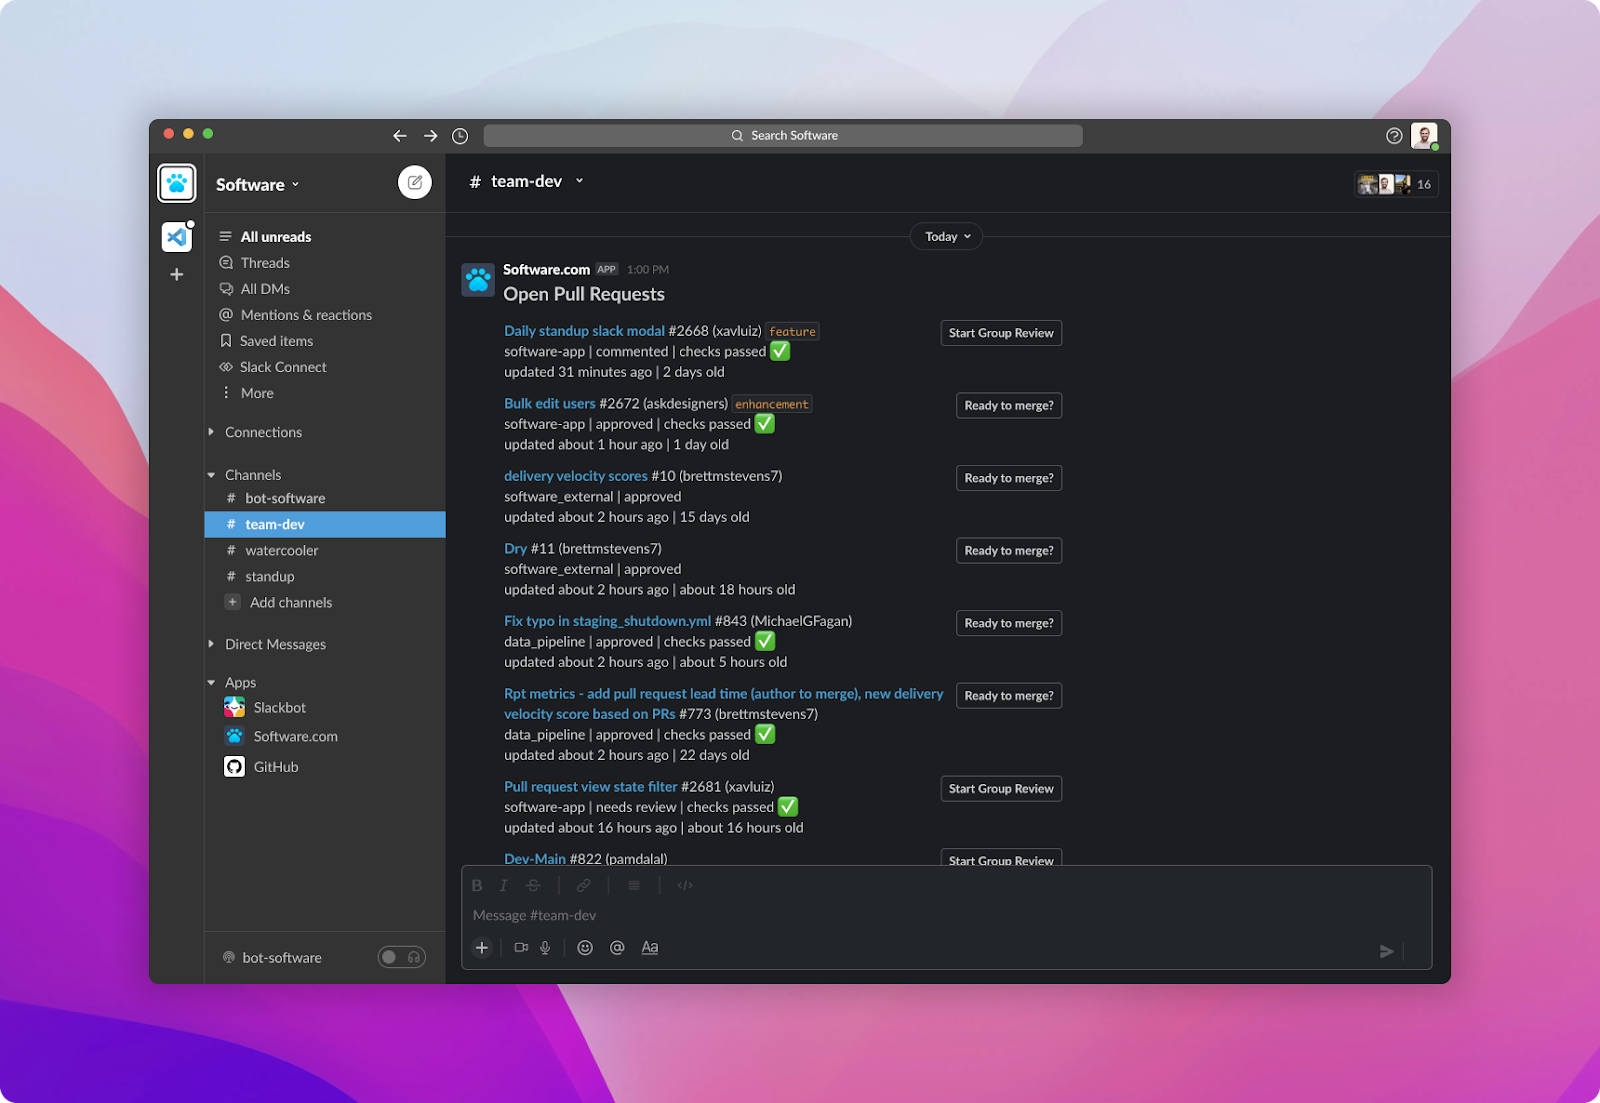Open the Today date jump dropdown

(947, 237)
